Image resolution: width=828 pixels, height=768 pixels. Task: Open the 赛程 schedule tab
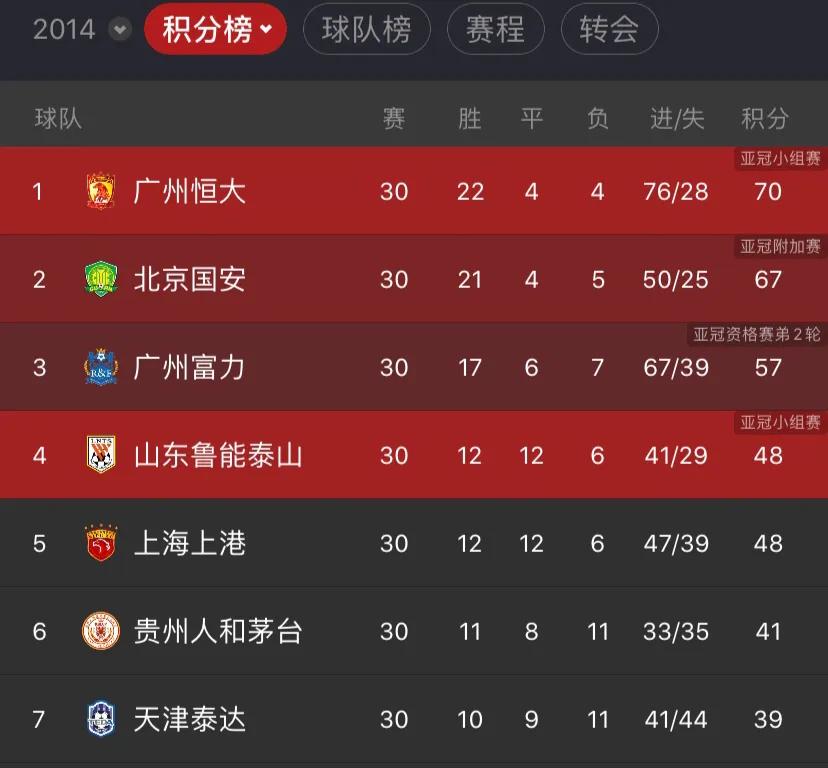(x=495, y=29)
